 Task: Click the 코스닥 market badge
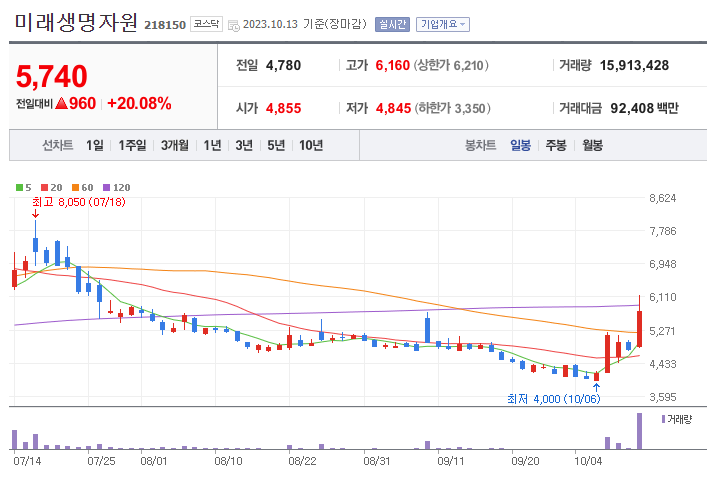coord(207,24)
